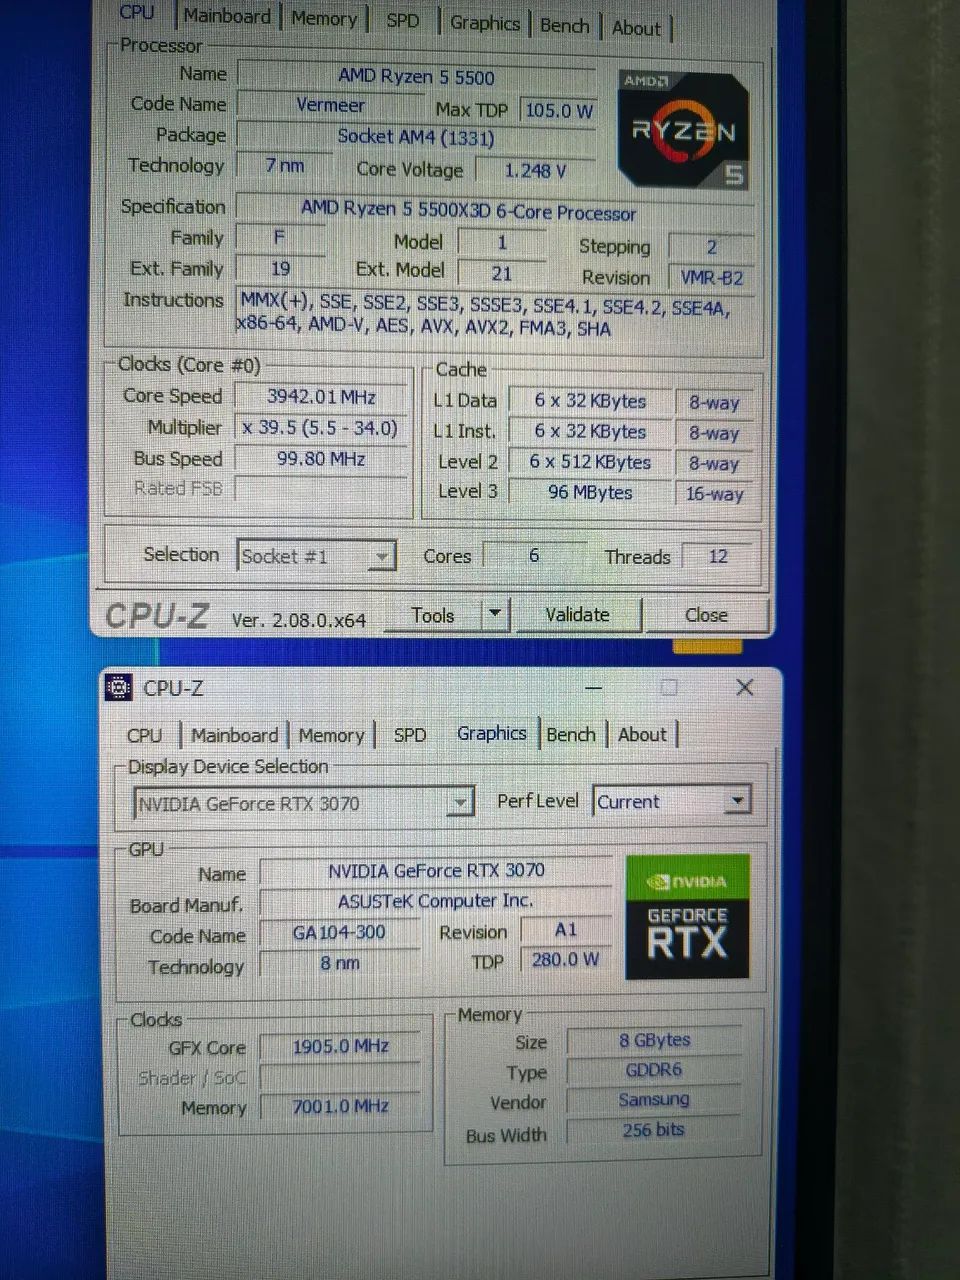Click the CPU Technology value 7 nm
Screen dimensions: 960x1280
tap(284, 166)
